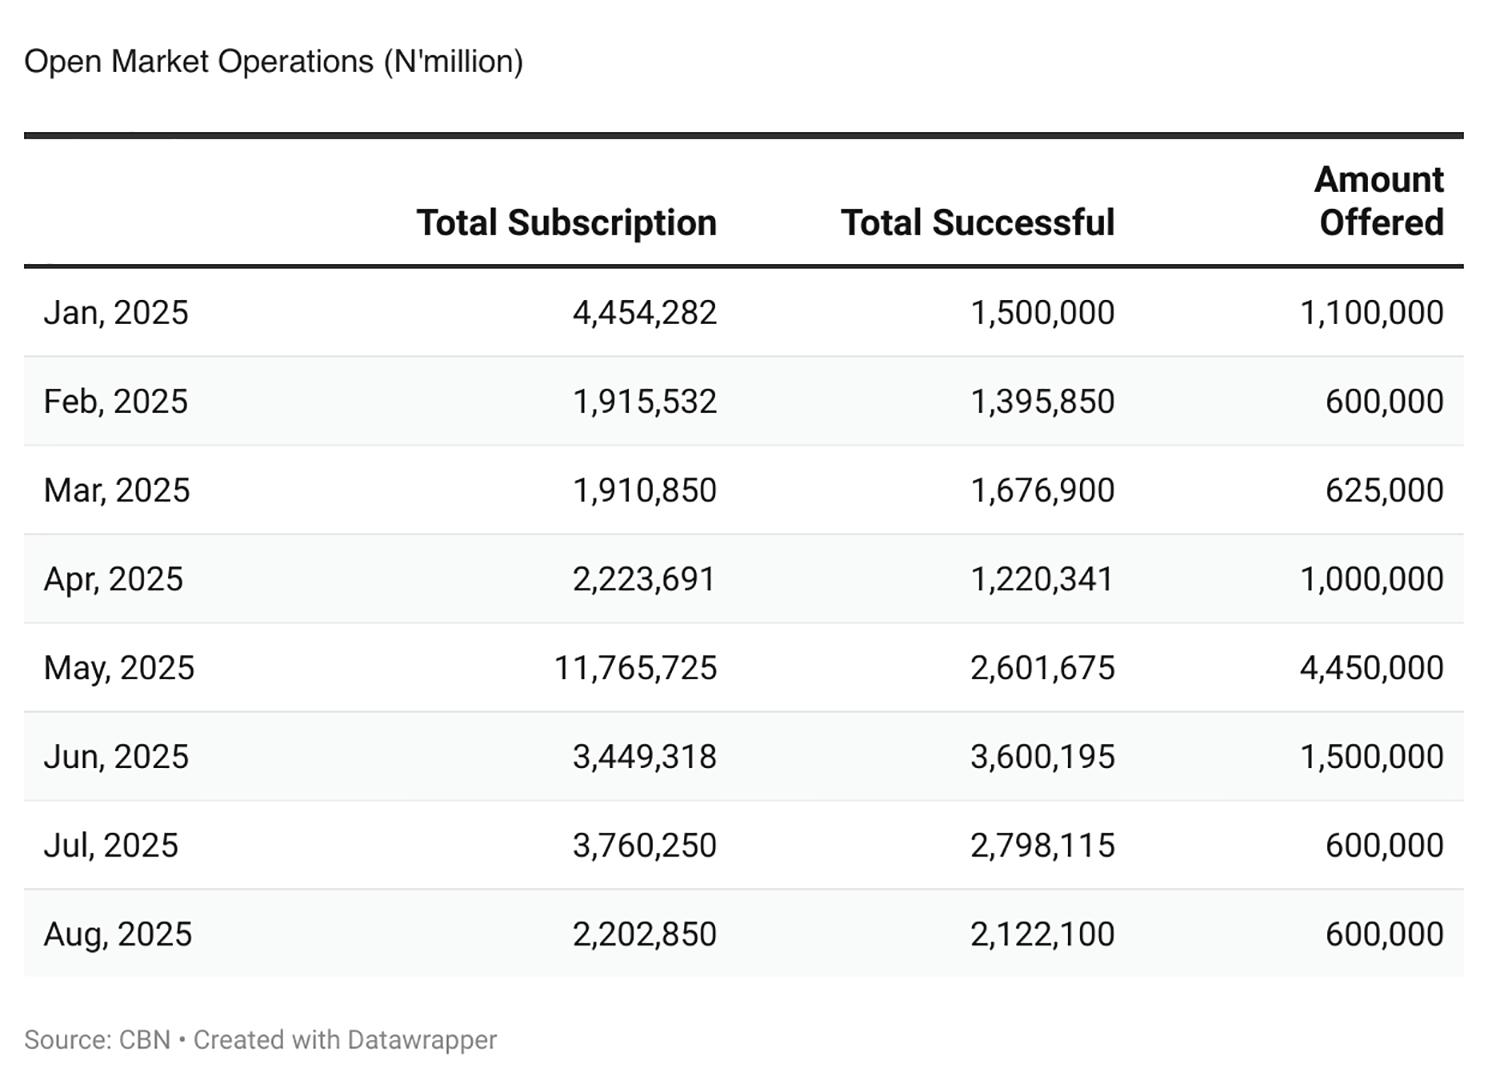Click Jun's total successful value 3,600,195
1488x1080 pixels.
tap(1042, 756)
